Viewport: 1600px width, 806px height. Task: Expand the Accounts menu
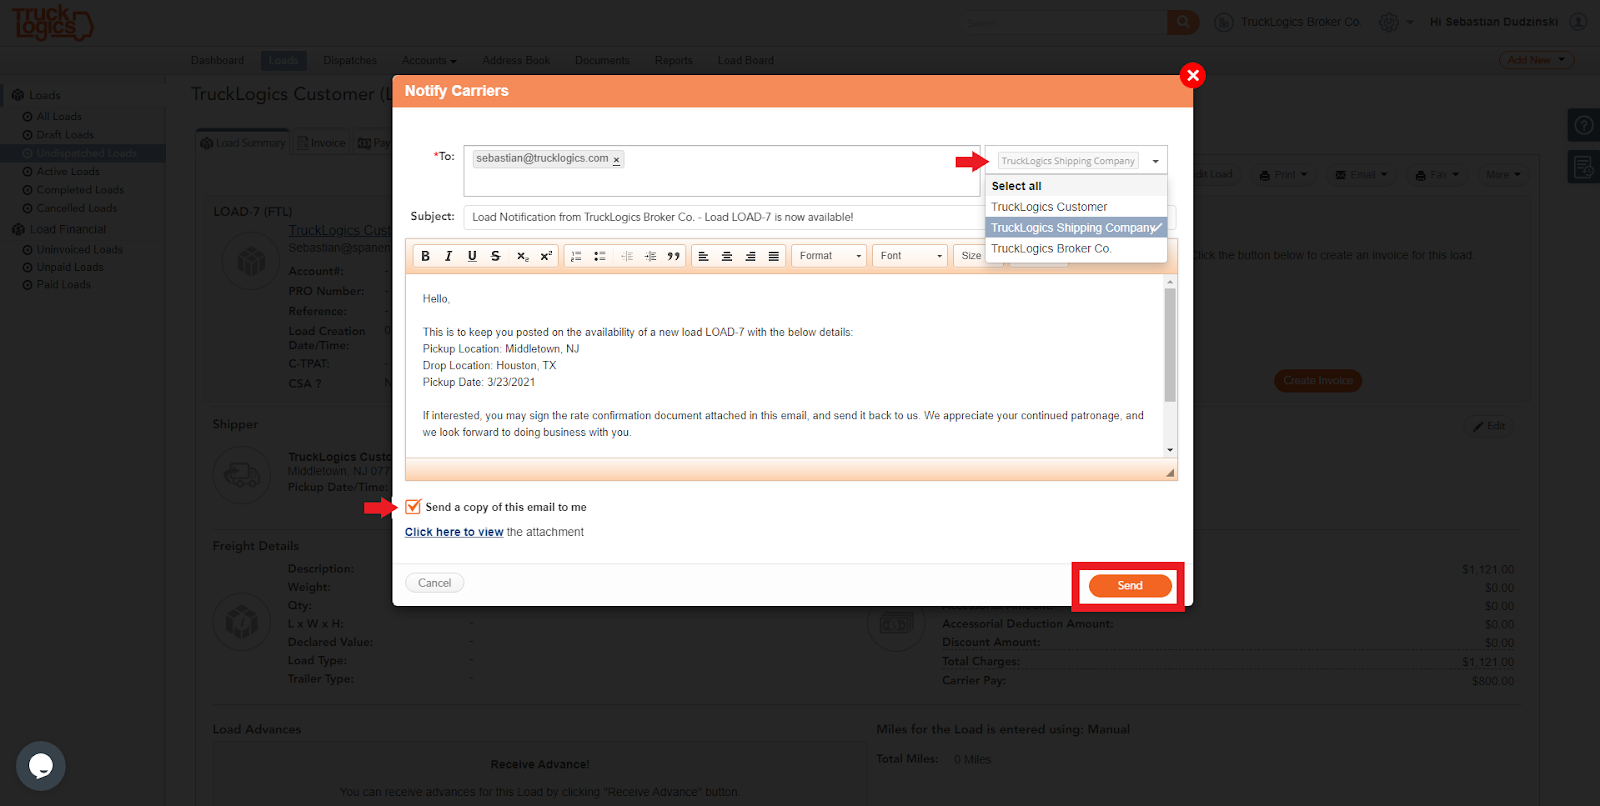pos(429,61)
